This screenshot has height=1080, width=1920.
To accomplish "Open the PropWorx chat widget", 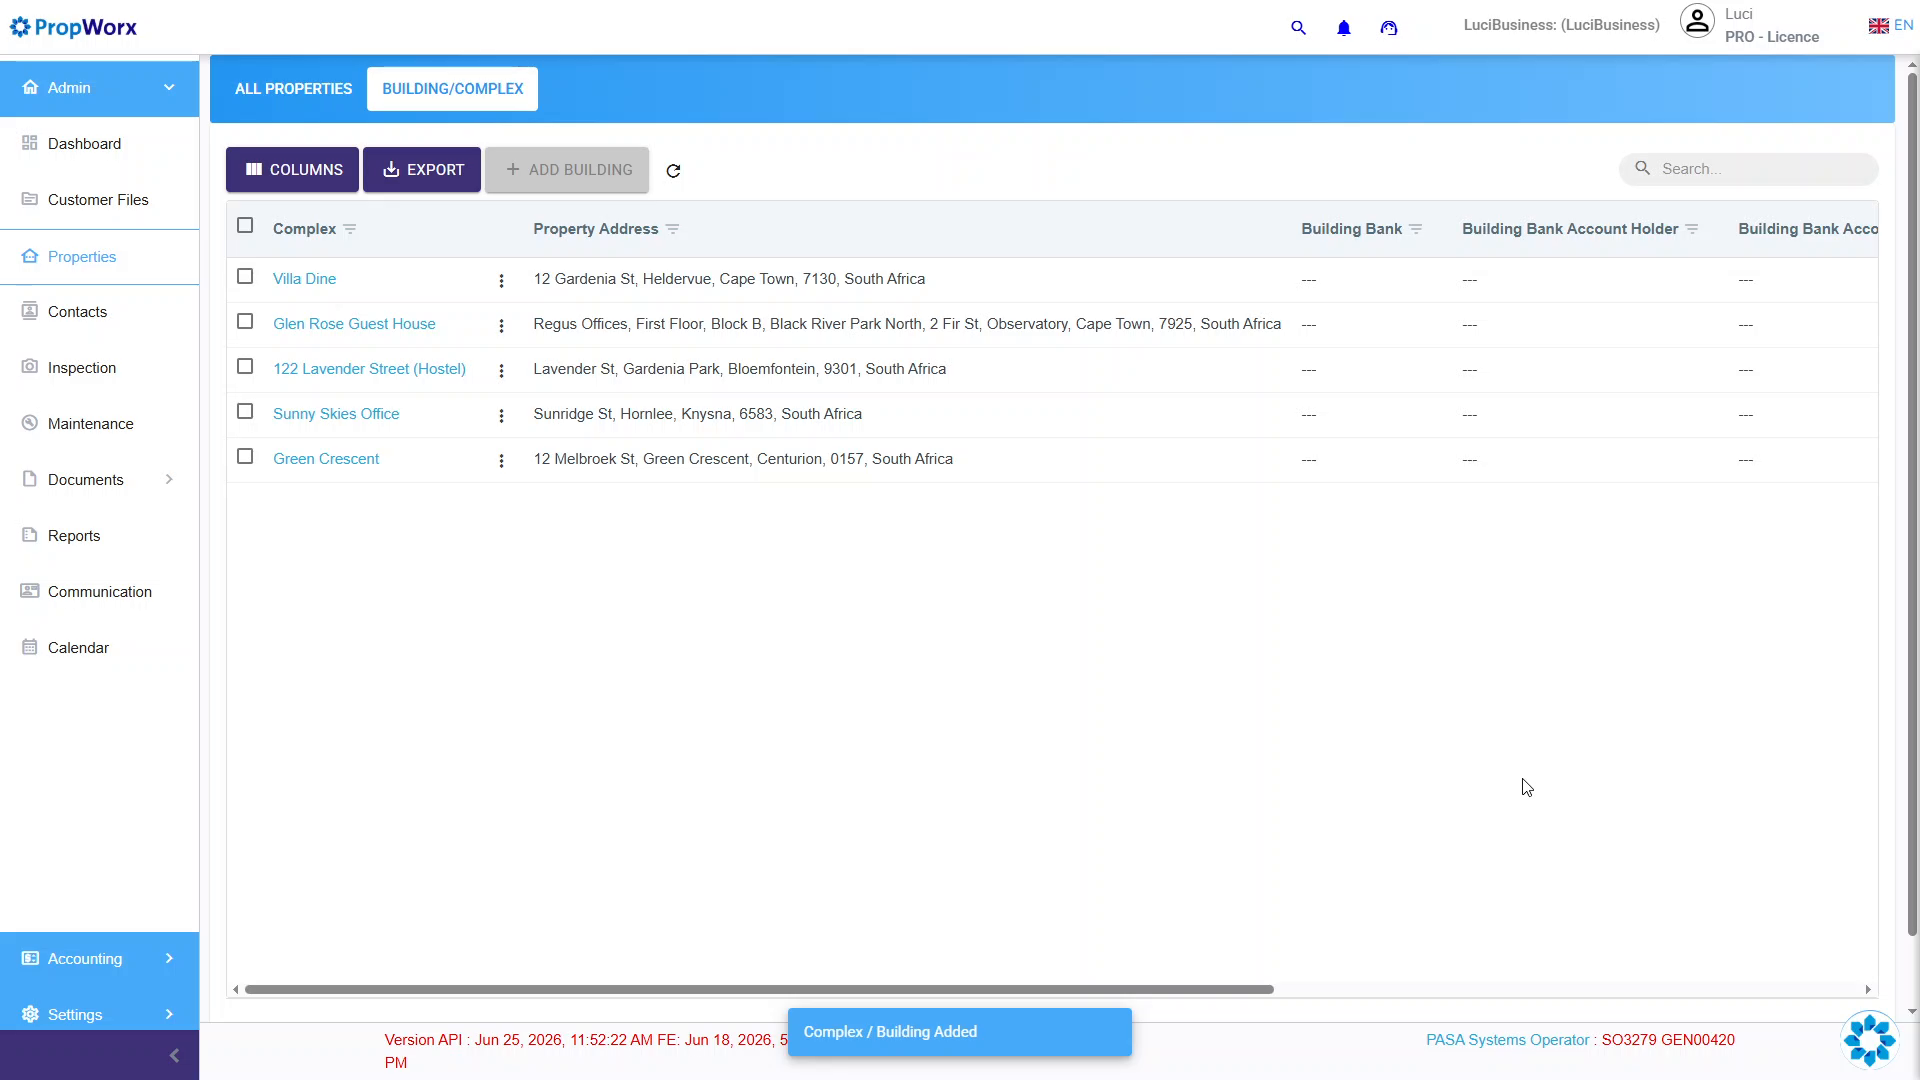I will point(1869,1040).
